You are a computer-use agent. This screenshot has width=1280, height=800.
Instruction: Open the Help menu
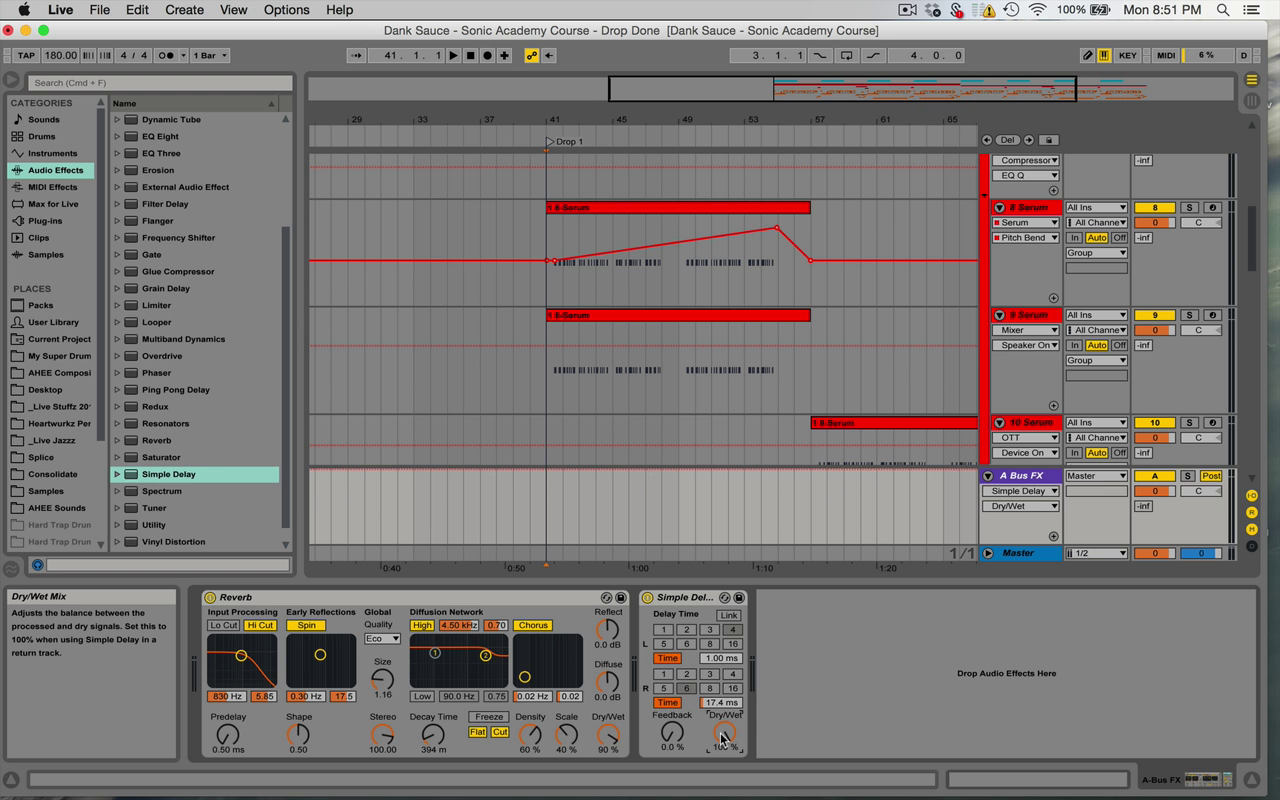(340, 10)
